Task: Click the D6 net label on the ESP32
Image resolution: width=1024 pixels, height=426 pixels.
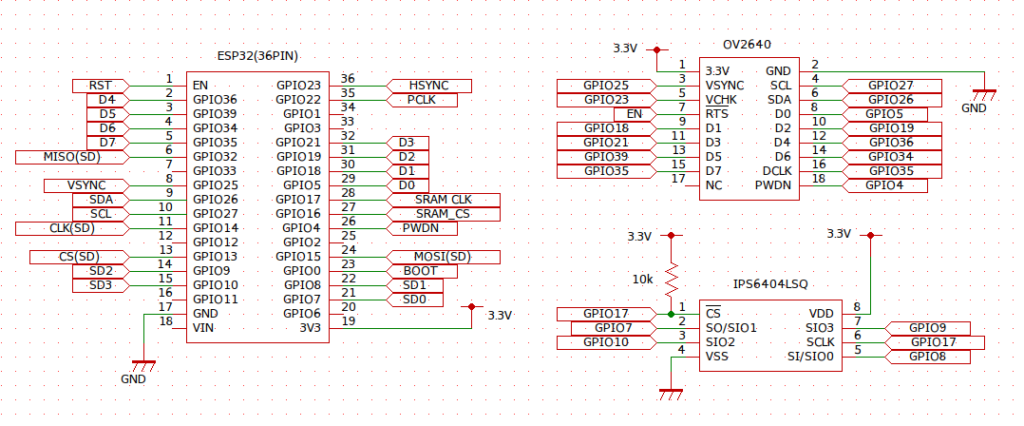Action: point(108,128)
